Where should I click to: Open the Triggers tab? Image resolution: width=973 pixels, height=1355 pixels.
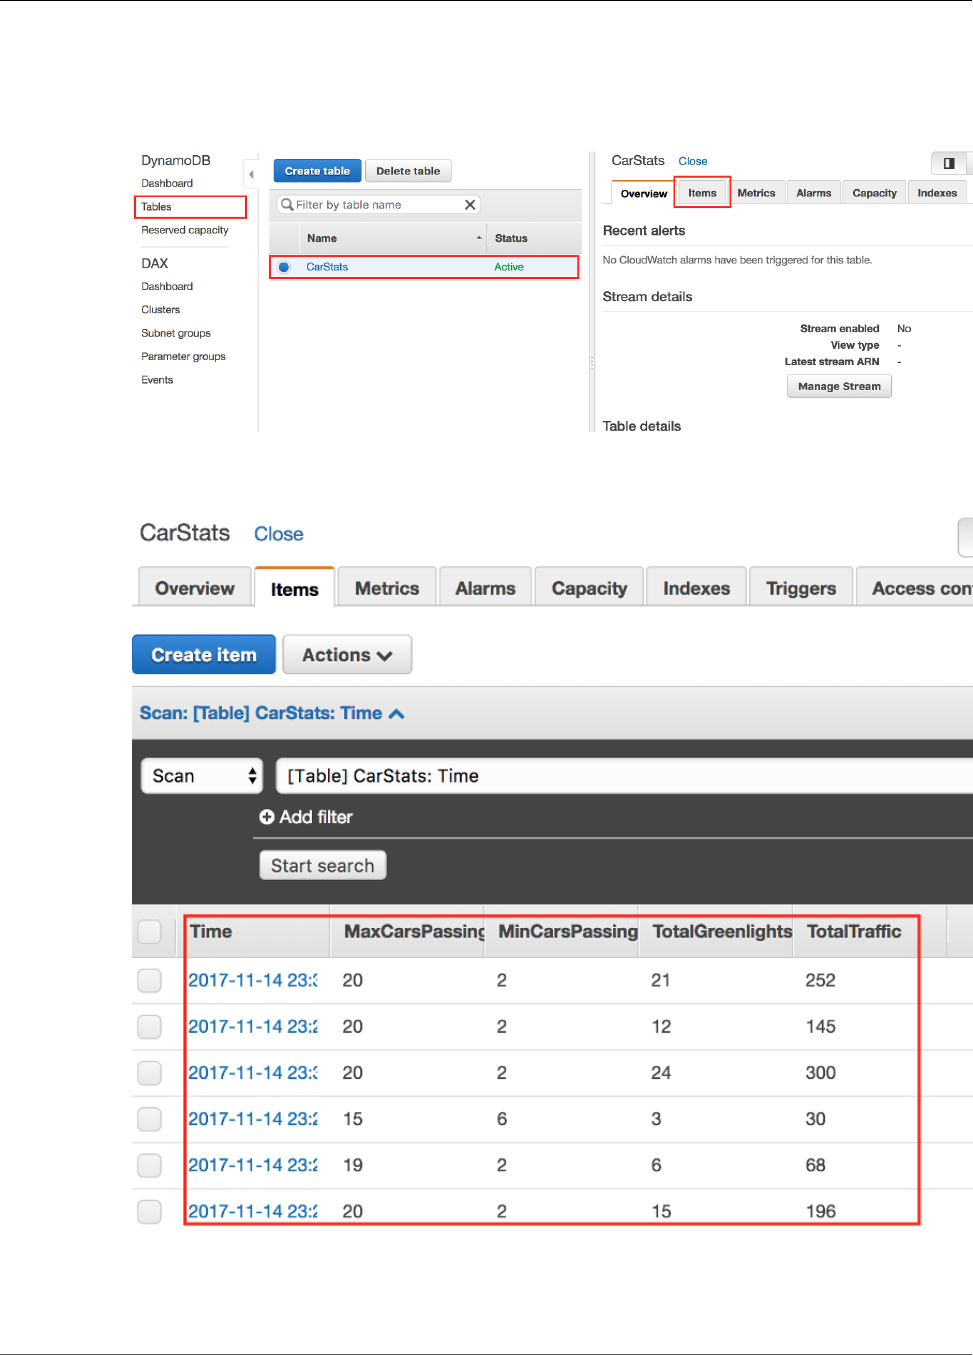[x=801, y=588]
